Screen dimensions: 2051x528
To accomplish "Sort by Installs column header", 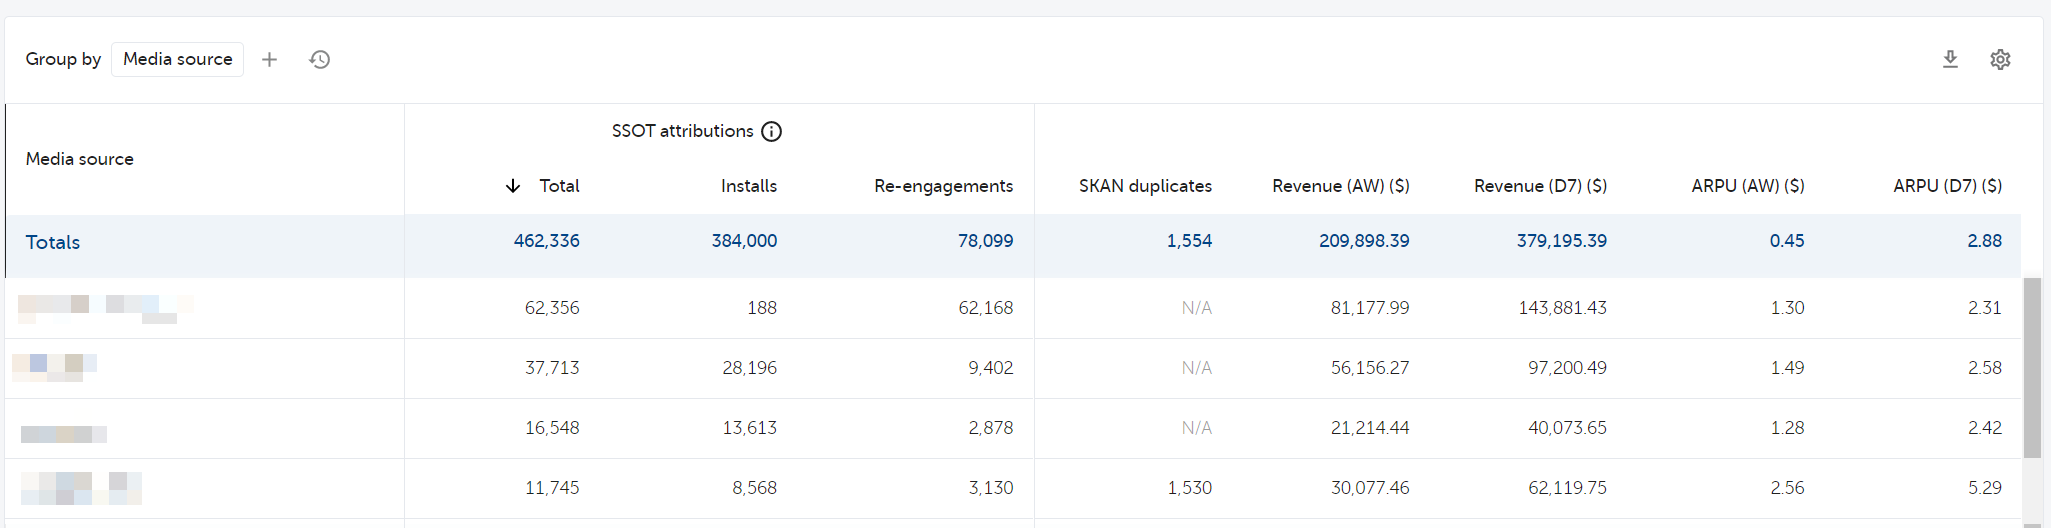I will (748, 186).
